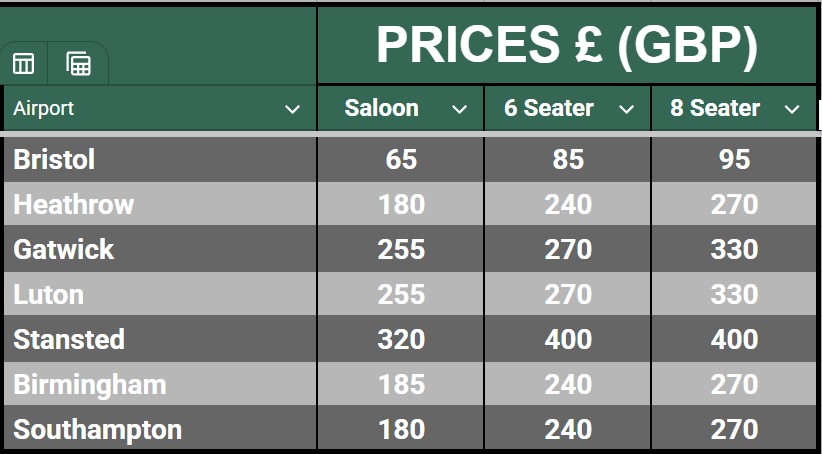Select the PRICES £ (GBP) title header
Image resolution: width=822 pixels, height=454 pixels.
coord(566,46)
